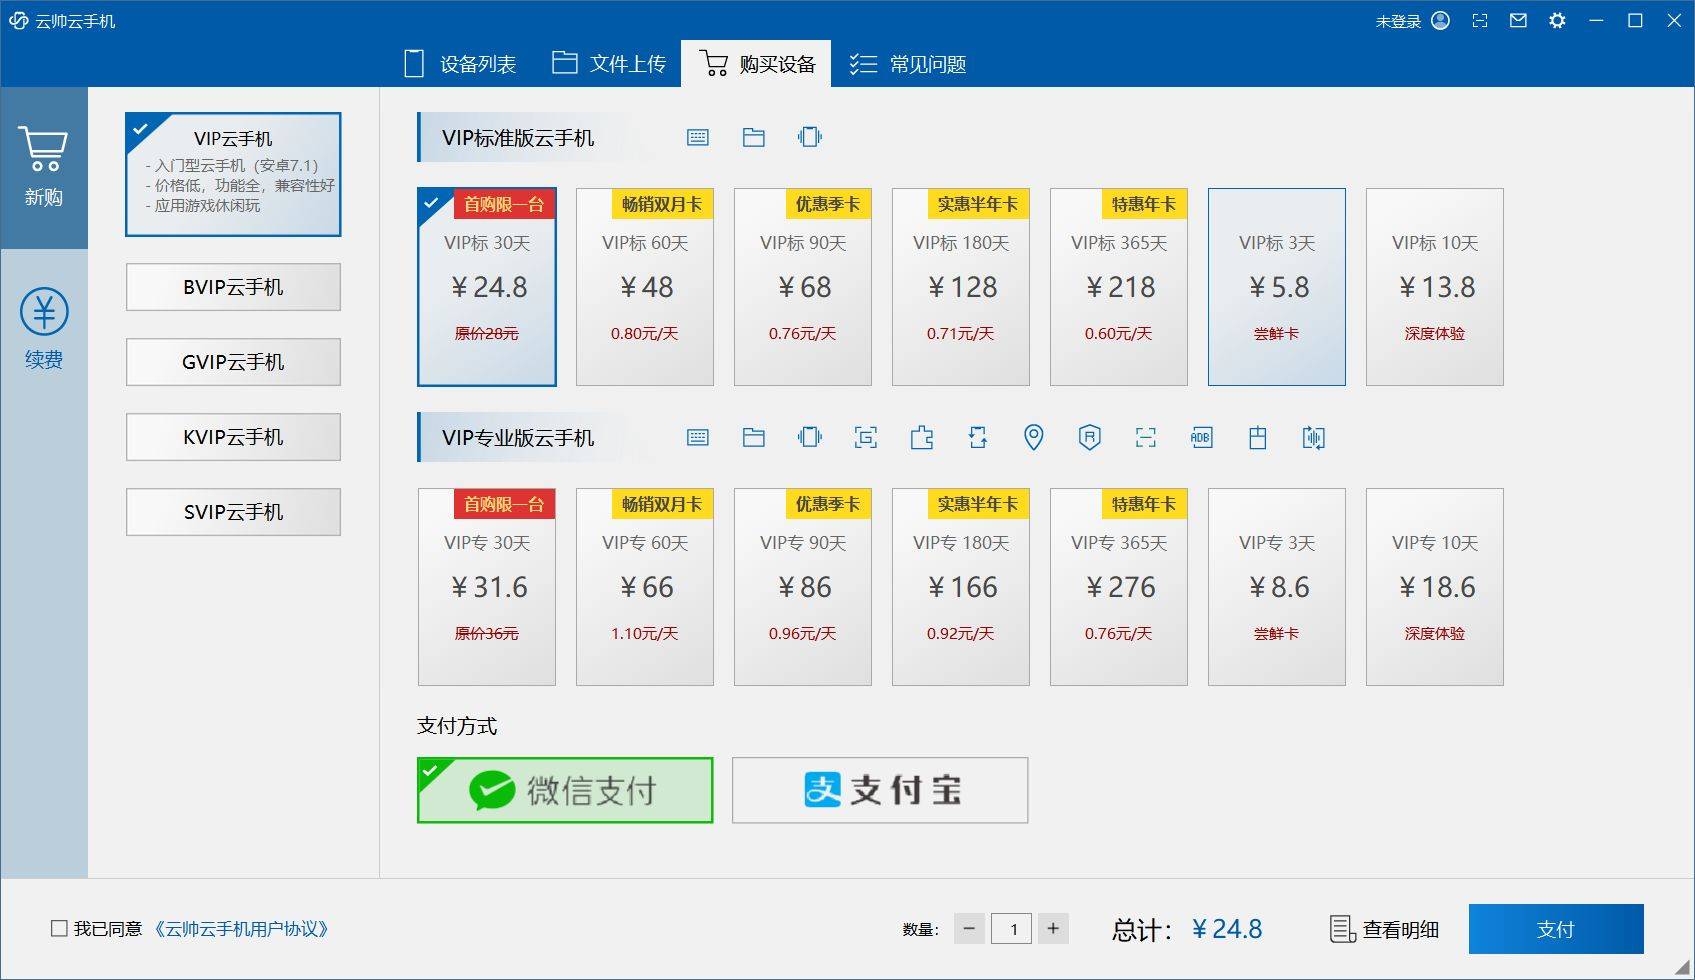Click the G screenshot-frame icon
The width and height of the screenshot is (1695, 980).
(866, 437)
